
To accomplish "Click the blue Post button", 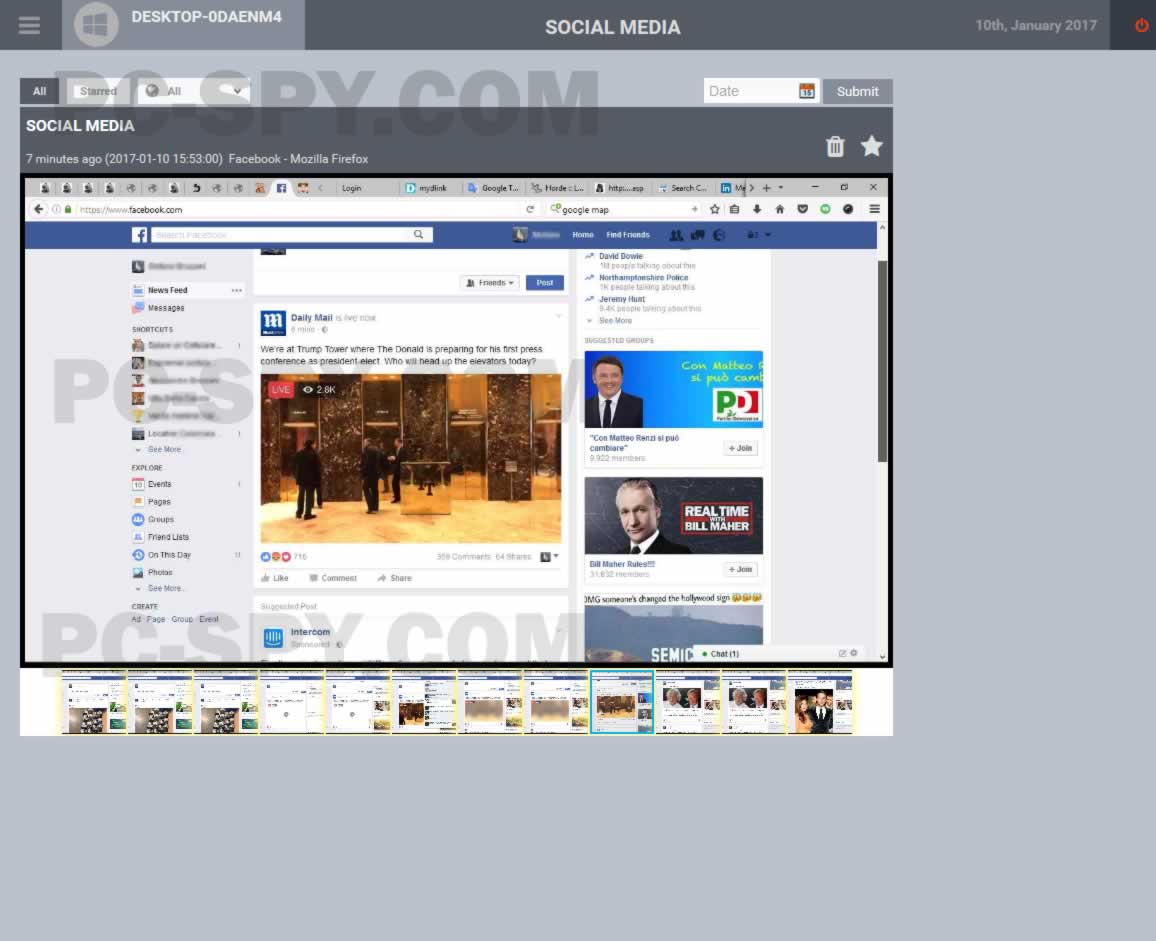I will (x=545, y=283).
